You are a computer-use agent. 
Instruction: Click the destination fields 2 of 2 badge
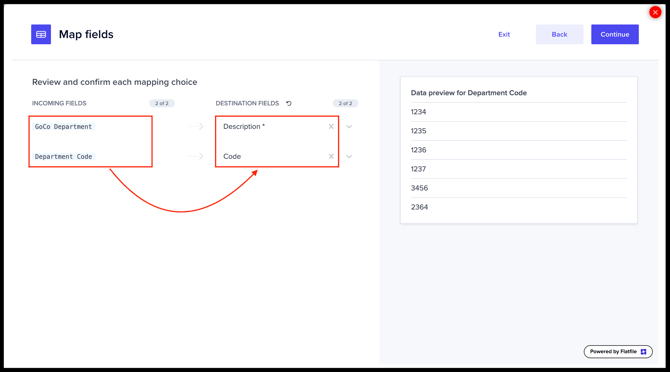tap(345, 103)
